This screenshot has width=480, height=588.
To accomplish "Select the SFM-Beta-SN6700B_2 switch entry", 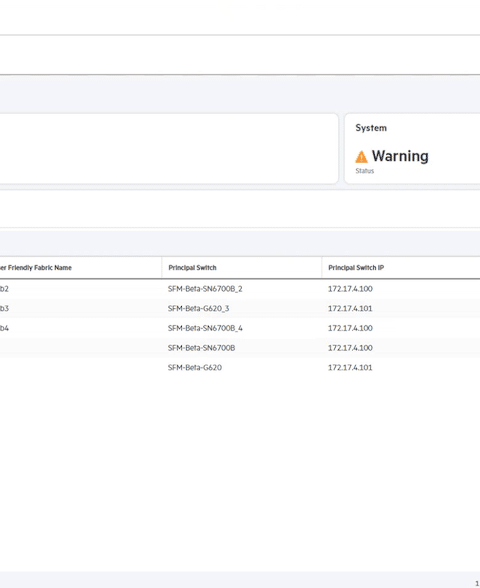I will click(205, 289).
